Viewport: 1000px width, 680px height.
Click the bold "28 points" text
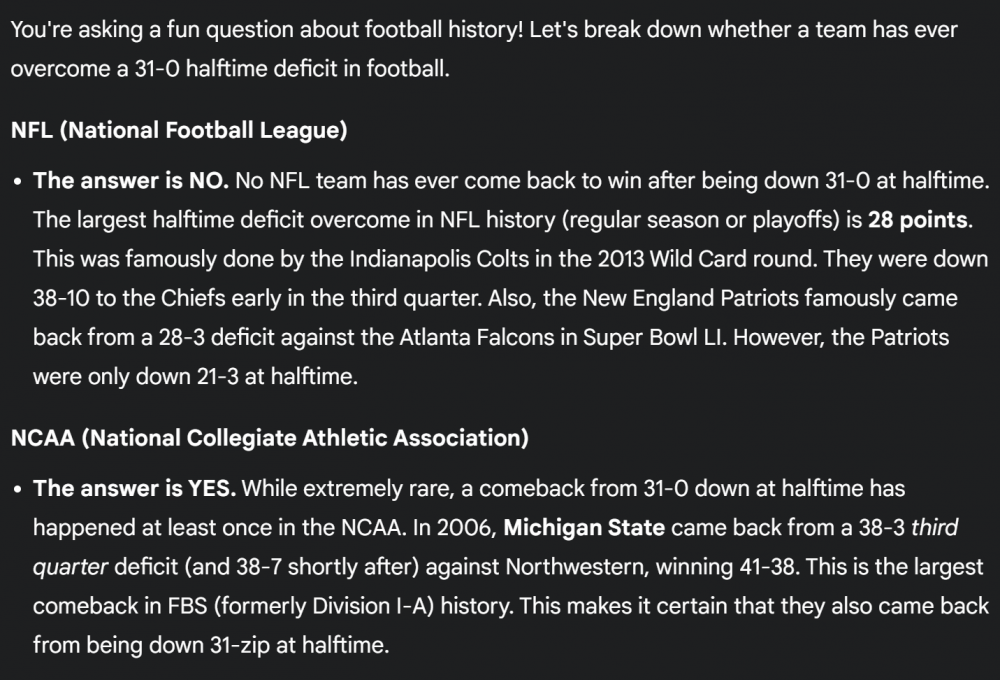pyautogui.click(x=917, y=219)
